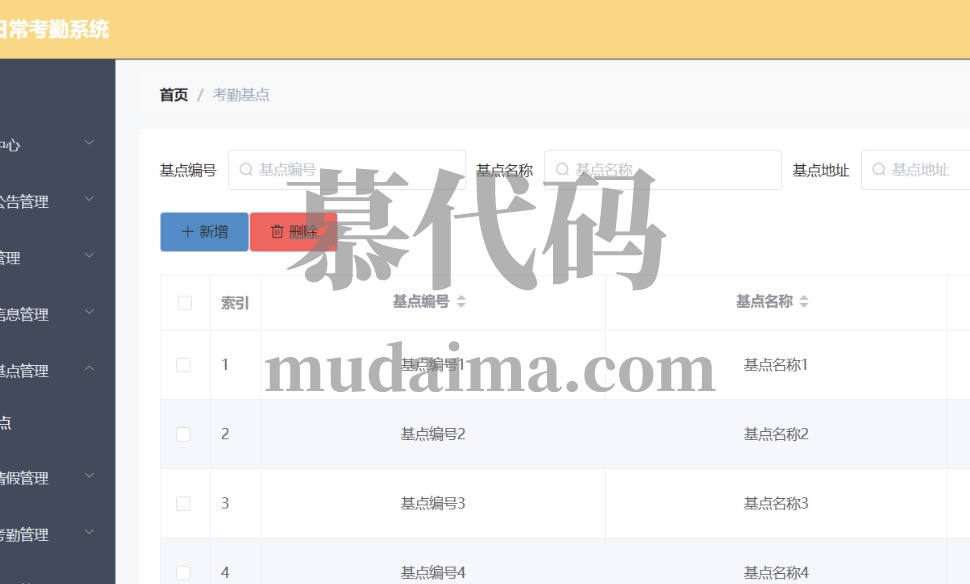The width and height of the screenshot is (970, 584).
Task: Select the checkbox for row 2
Action: 183,434
